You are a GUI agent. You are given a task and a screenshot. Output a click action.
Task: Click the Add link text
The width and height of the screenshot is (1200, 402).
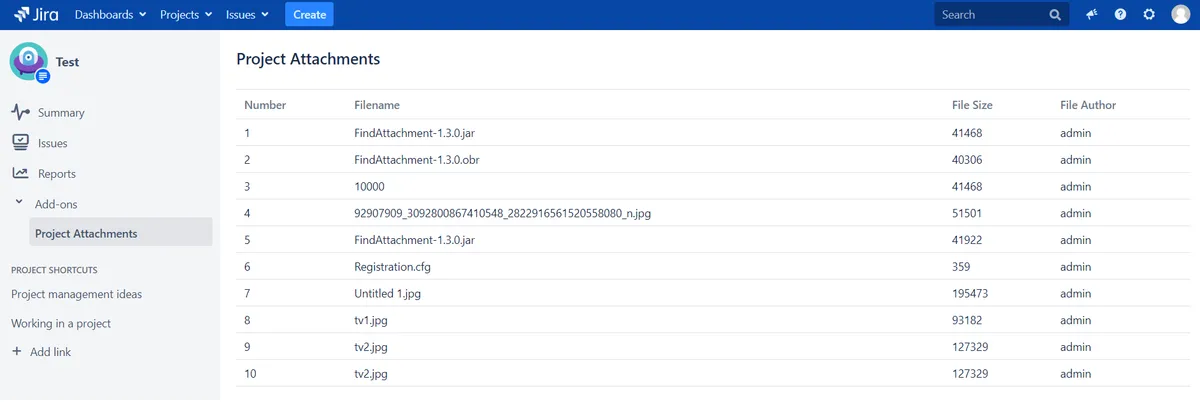50,352
